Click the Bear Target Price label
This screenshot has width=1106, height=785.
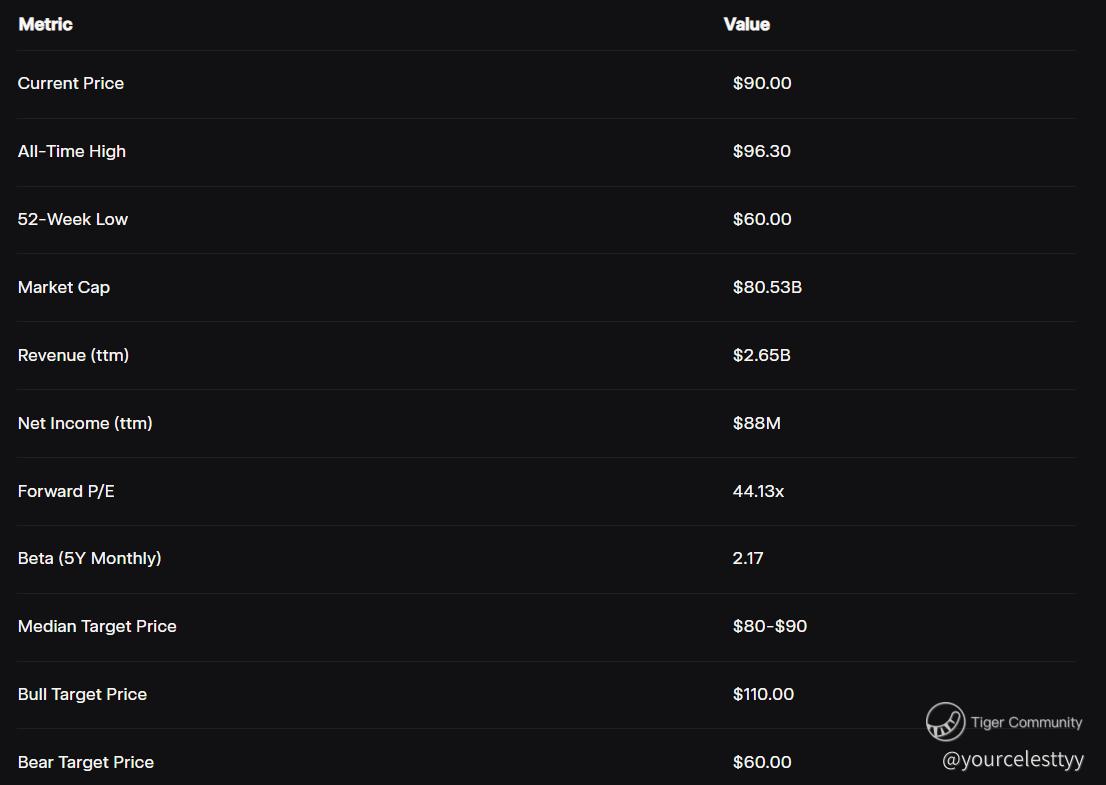(86, 762)
